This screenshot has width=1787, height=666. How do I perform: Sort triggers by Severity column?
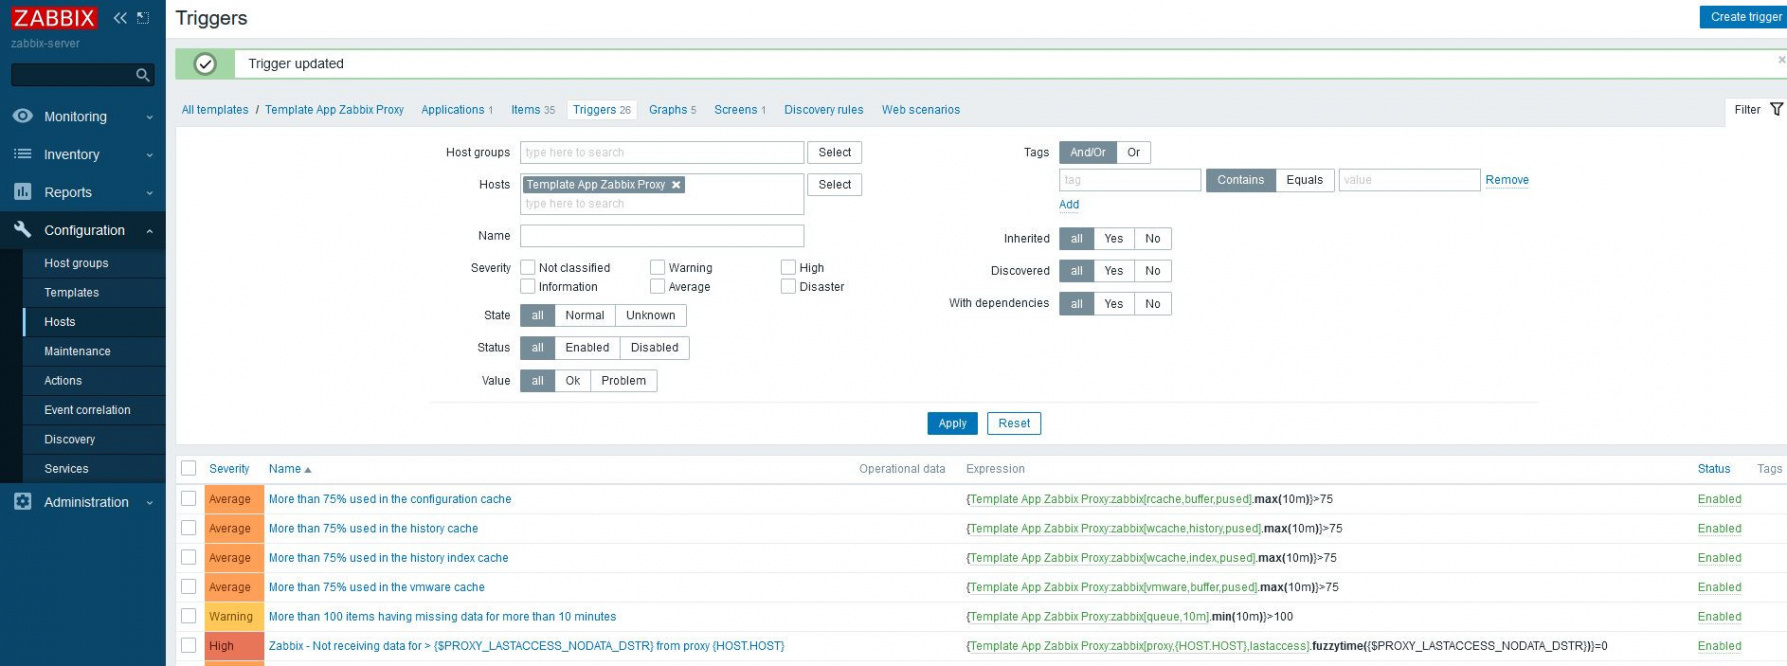(x=229, y=469)
